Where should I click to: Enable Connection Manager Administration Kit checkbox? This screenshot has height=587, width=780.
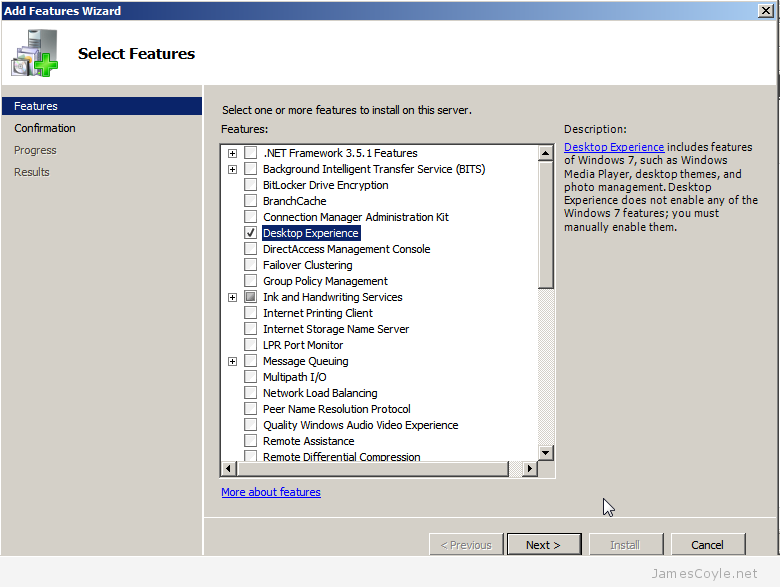tap(251, 216)
